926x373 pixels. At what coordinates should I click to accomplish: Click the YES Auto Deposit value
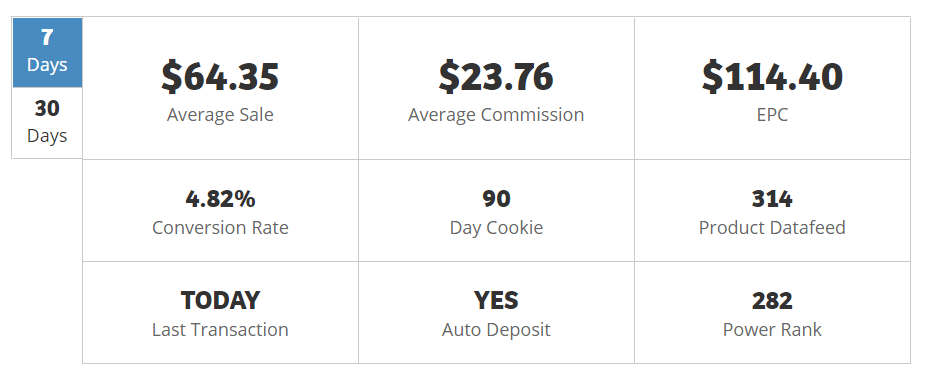point(496,300)
